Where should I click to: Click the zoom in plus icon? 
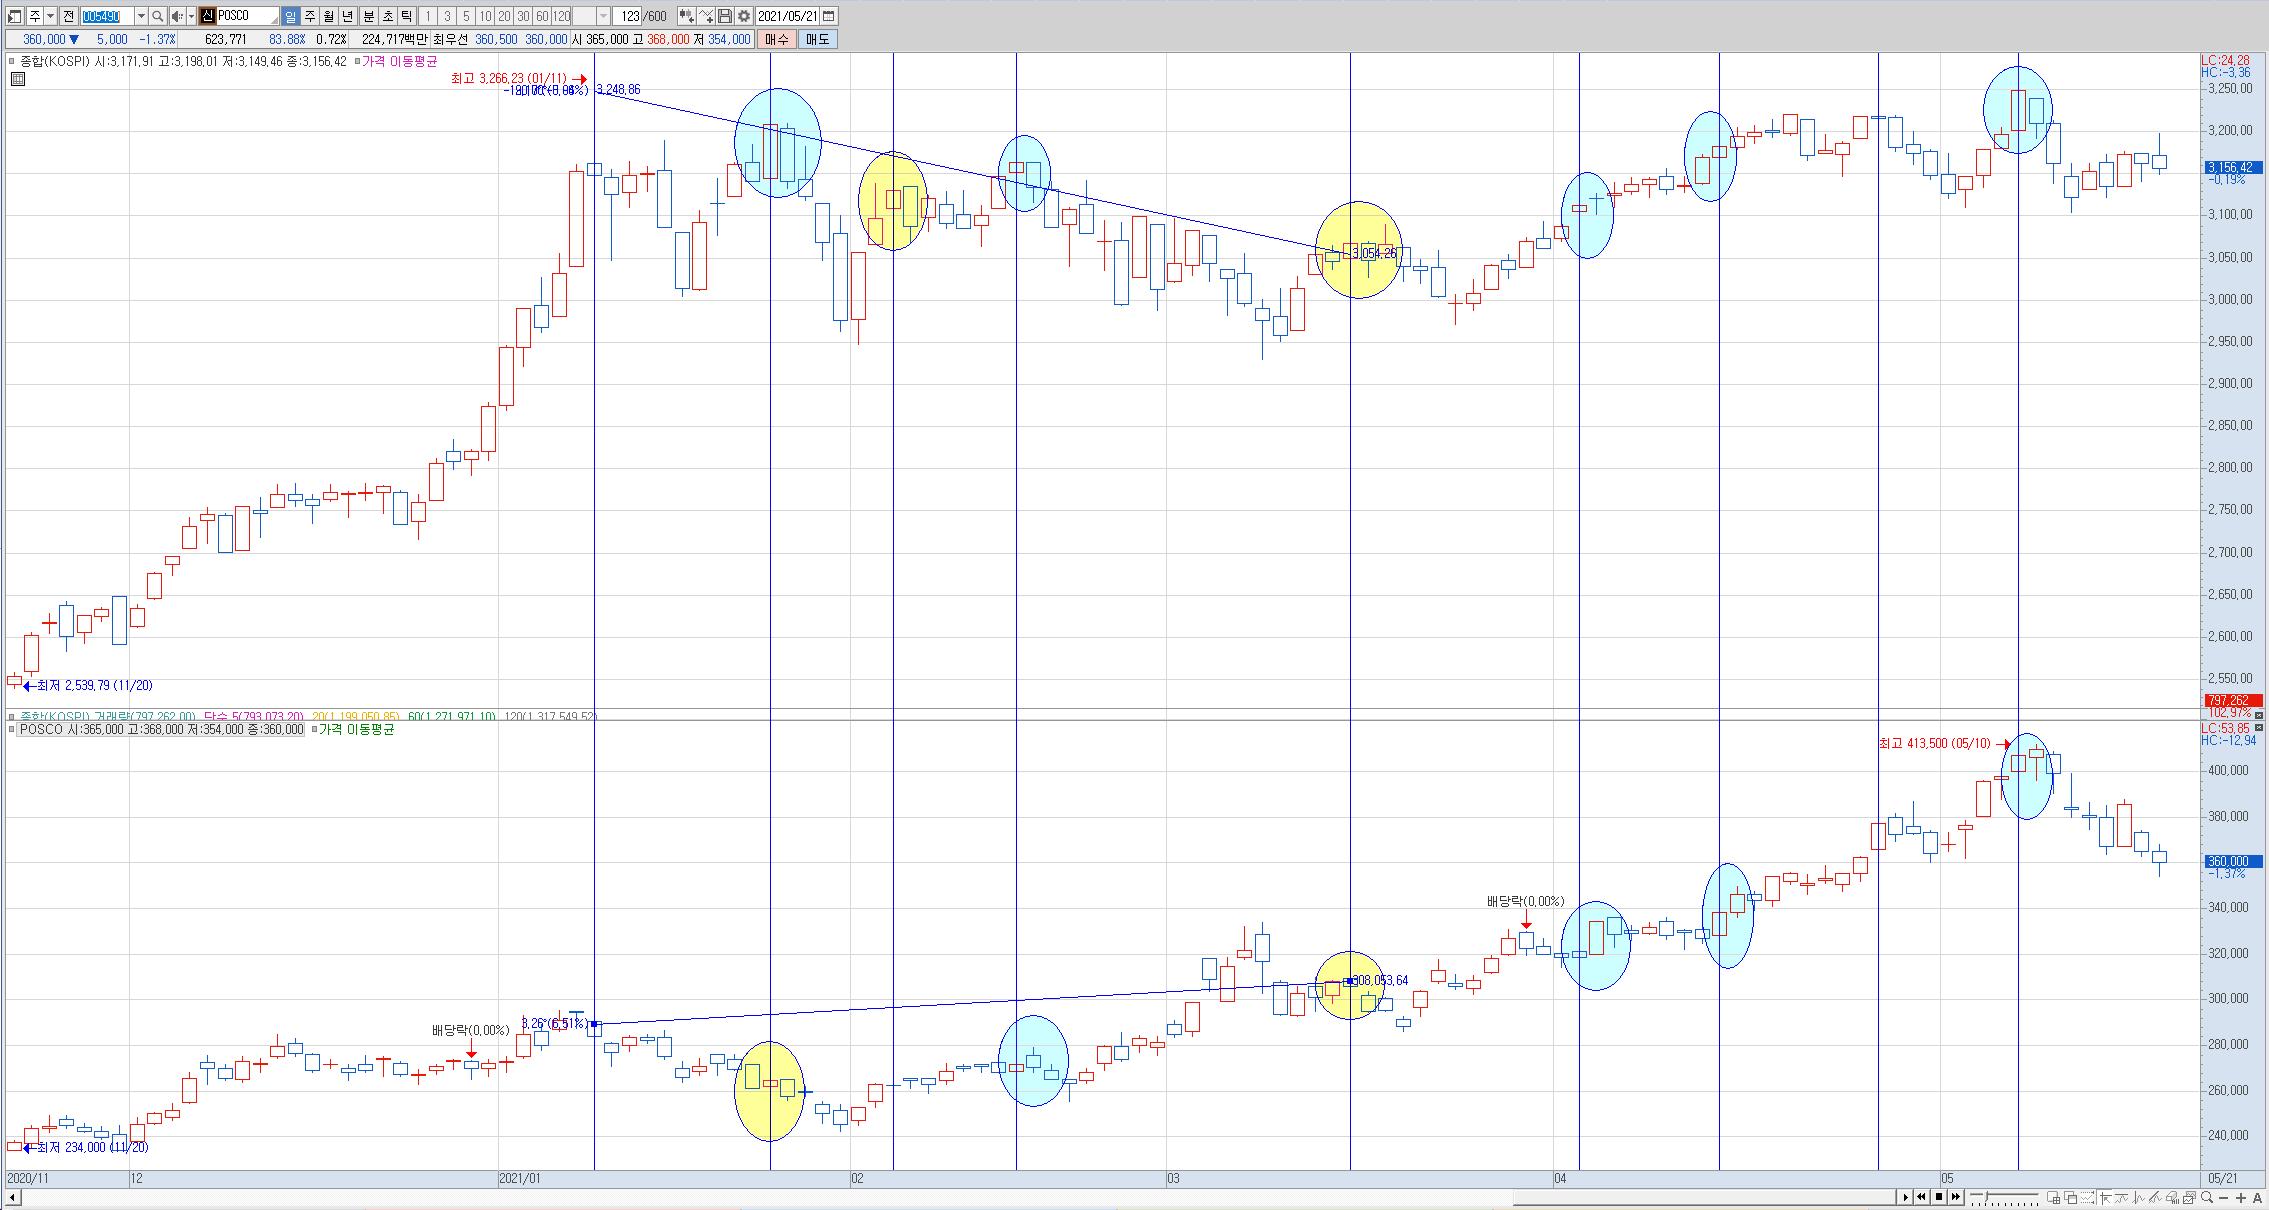tap(2241, 1197)
